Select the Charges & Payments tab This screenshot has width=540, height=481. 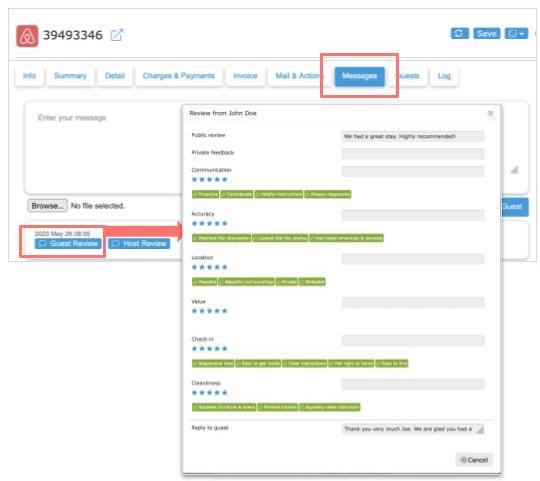178,76
